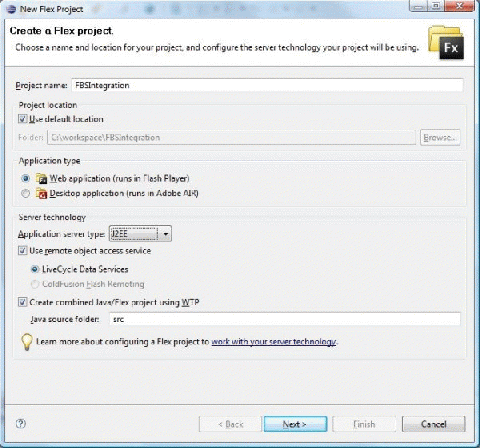
Task: Choose LiveCycle Data Services option
Action: click(35, 269)
